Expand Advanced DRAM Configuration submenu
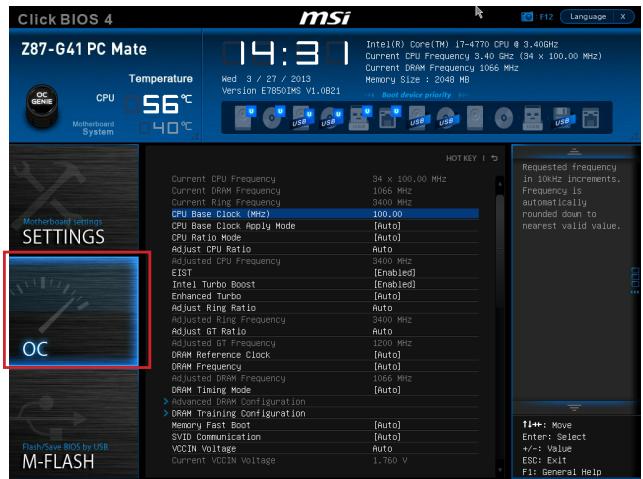 (x=238, y=401)
